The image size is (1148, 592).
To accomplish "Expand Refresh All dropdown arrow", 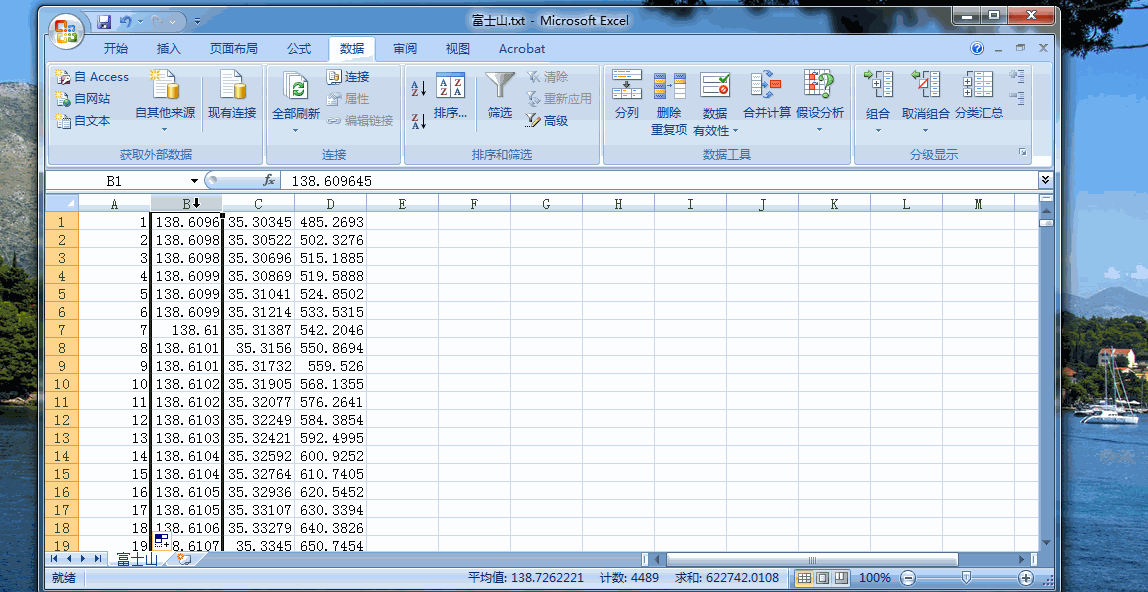I will click(296, 130).
